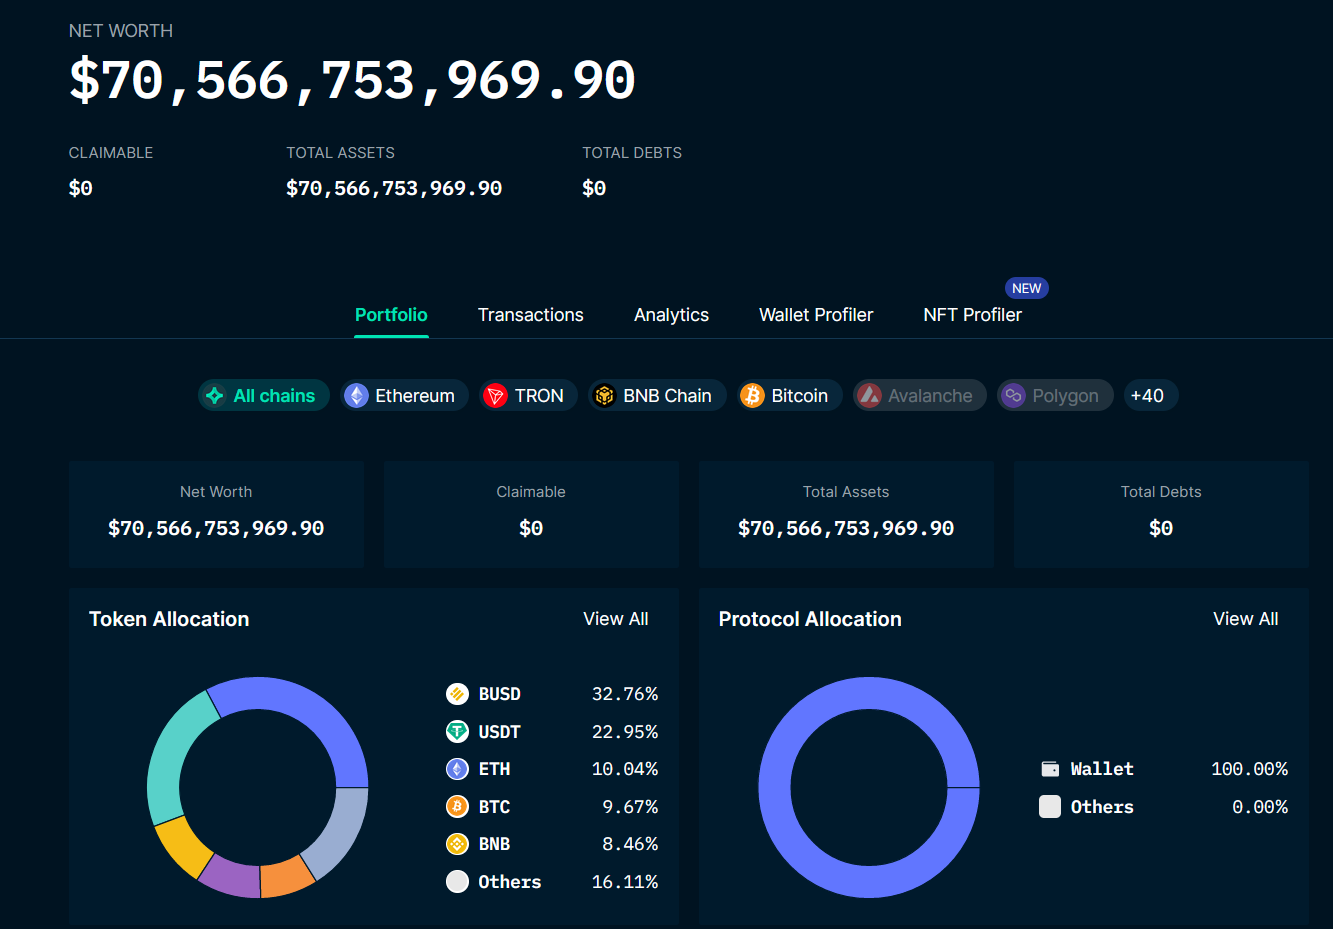
Task: Go to Wallet Profiler
Action: click(x=816, y=315)
